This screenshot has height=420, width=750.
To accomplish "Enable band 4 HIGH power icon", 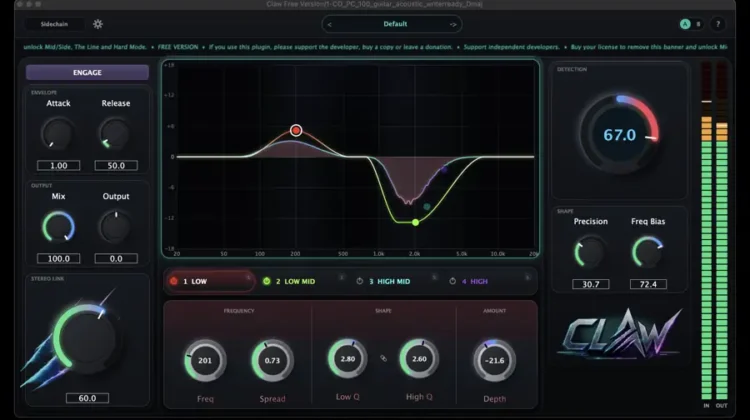I will click(452, 281).
